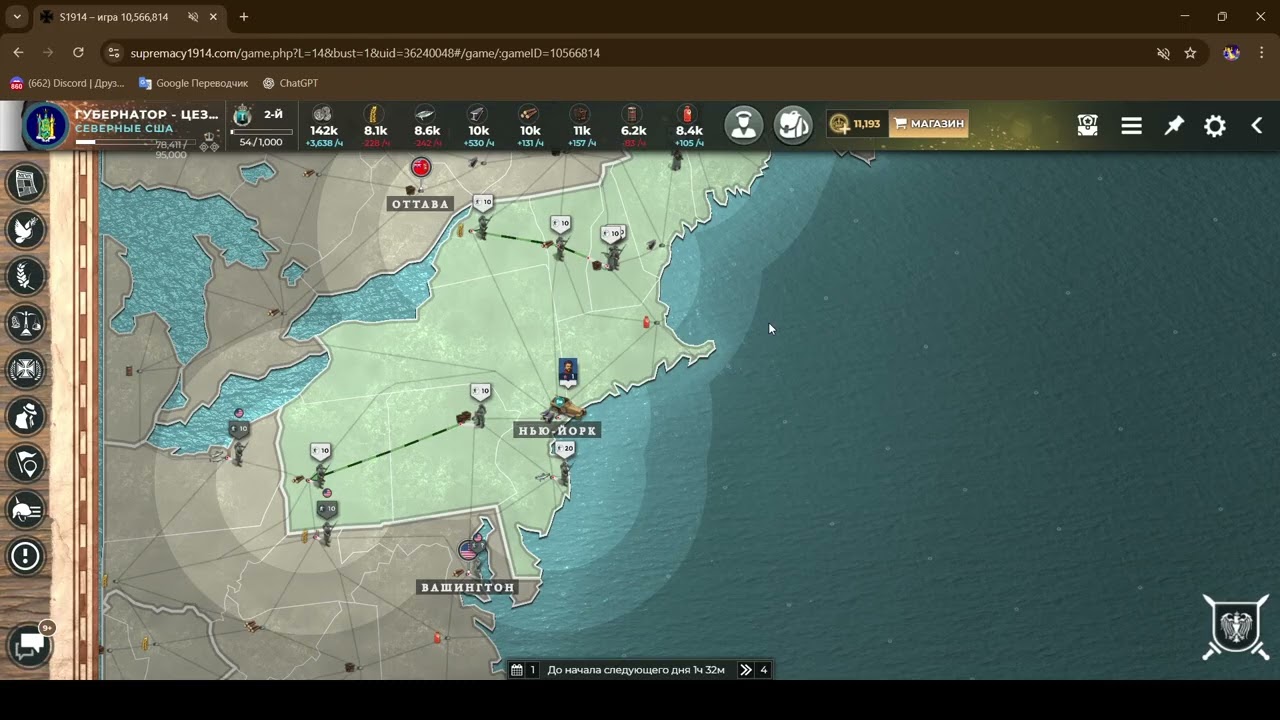The image size is (1280, 720).
Task: Click the gold crown coin with plus
Action: tap(840, 124)
